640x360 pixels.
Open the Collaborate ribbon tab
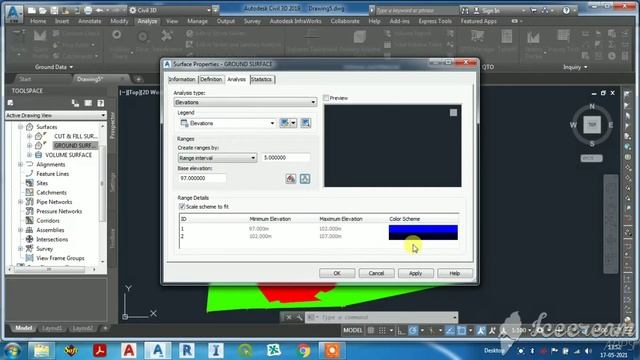coord(345,21)
